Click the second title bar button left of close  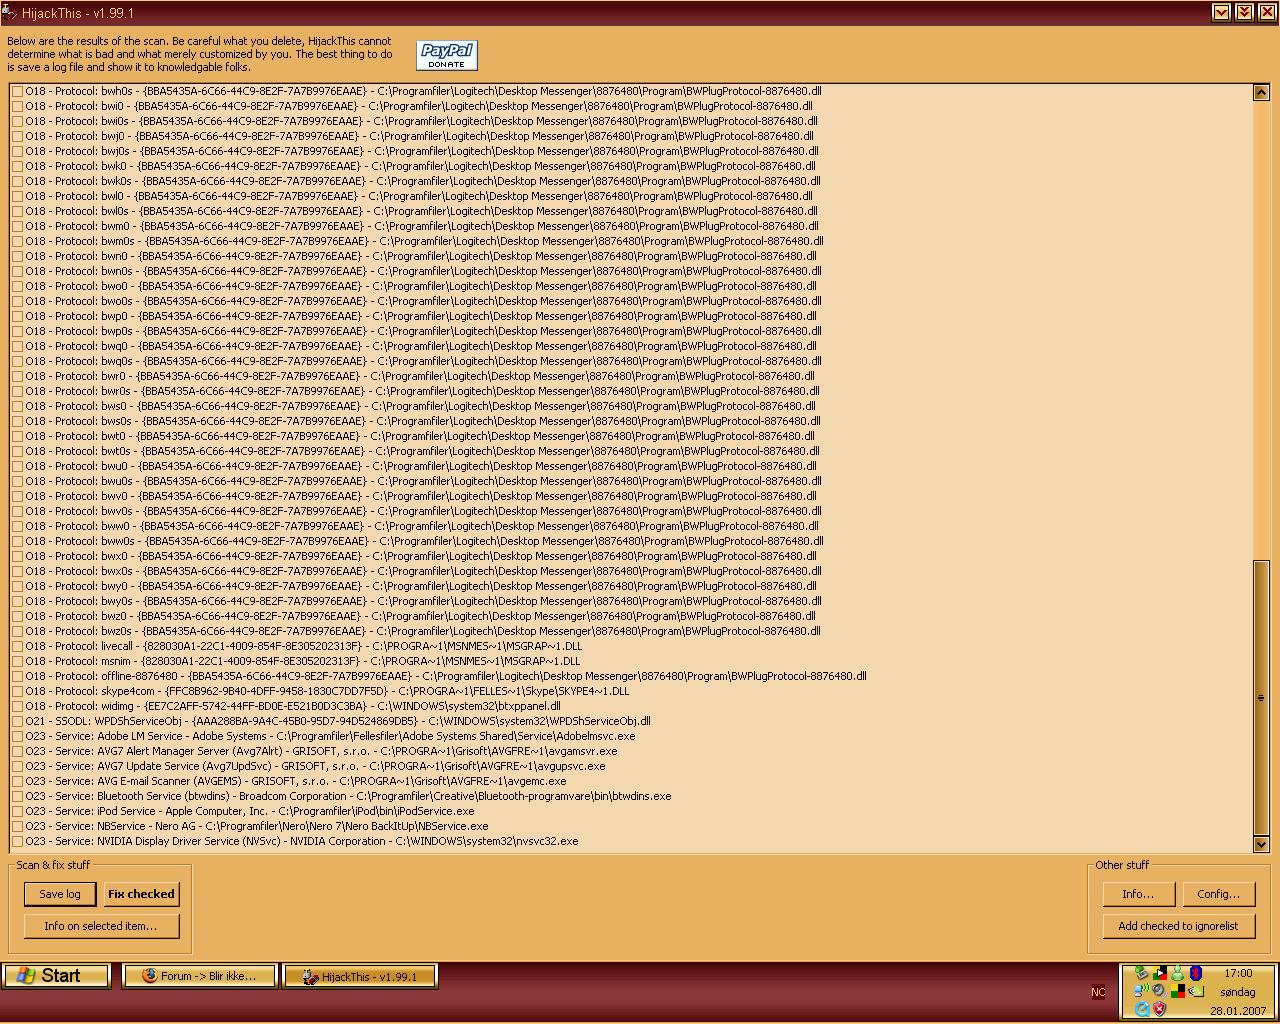pos(1222,12)
